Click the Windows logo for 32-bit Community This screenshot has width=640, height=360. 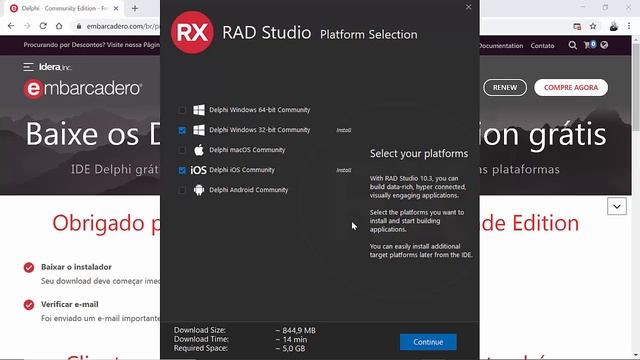199,130
